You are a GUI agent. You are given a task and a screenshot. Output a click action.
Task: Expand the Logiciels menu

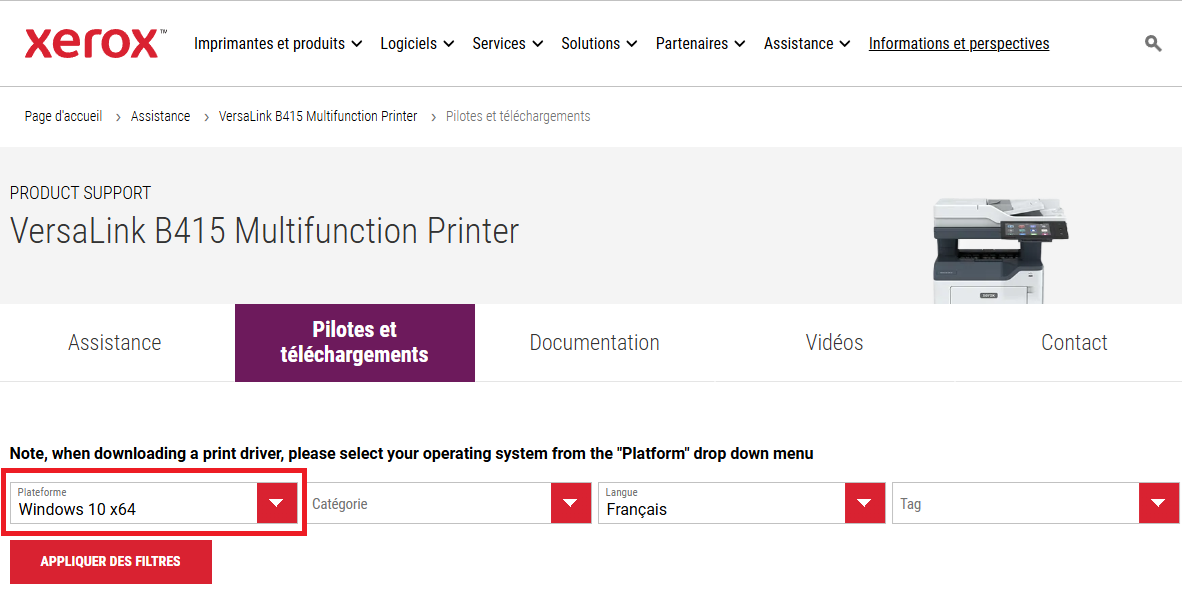pyautogui.click(x=417, y=44)
